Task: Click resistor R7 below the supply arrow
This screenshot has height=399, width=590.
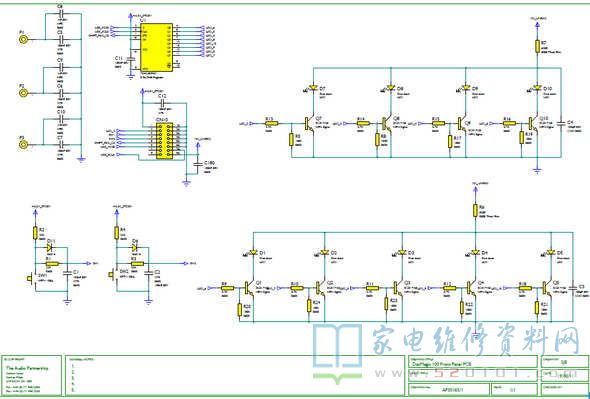Action: pos(537,46)
